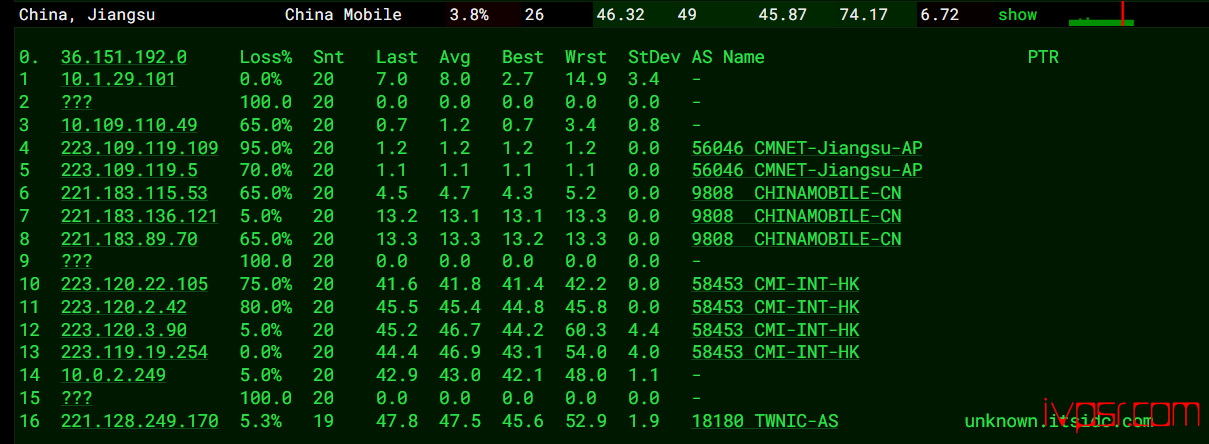Click the unresolved ??? address on hop 2
Viewport: 1209px width, 444px height.
(x=77, y=103)
